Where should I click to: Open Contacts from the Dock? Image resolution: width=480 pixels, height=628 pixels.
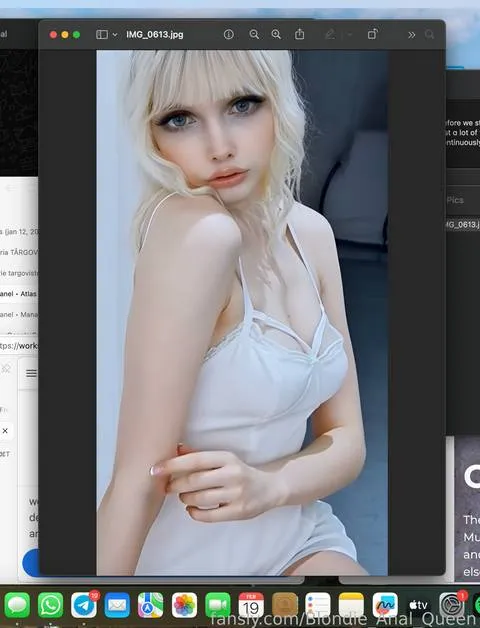284,605
